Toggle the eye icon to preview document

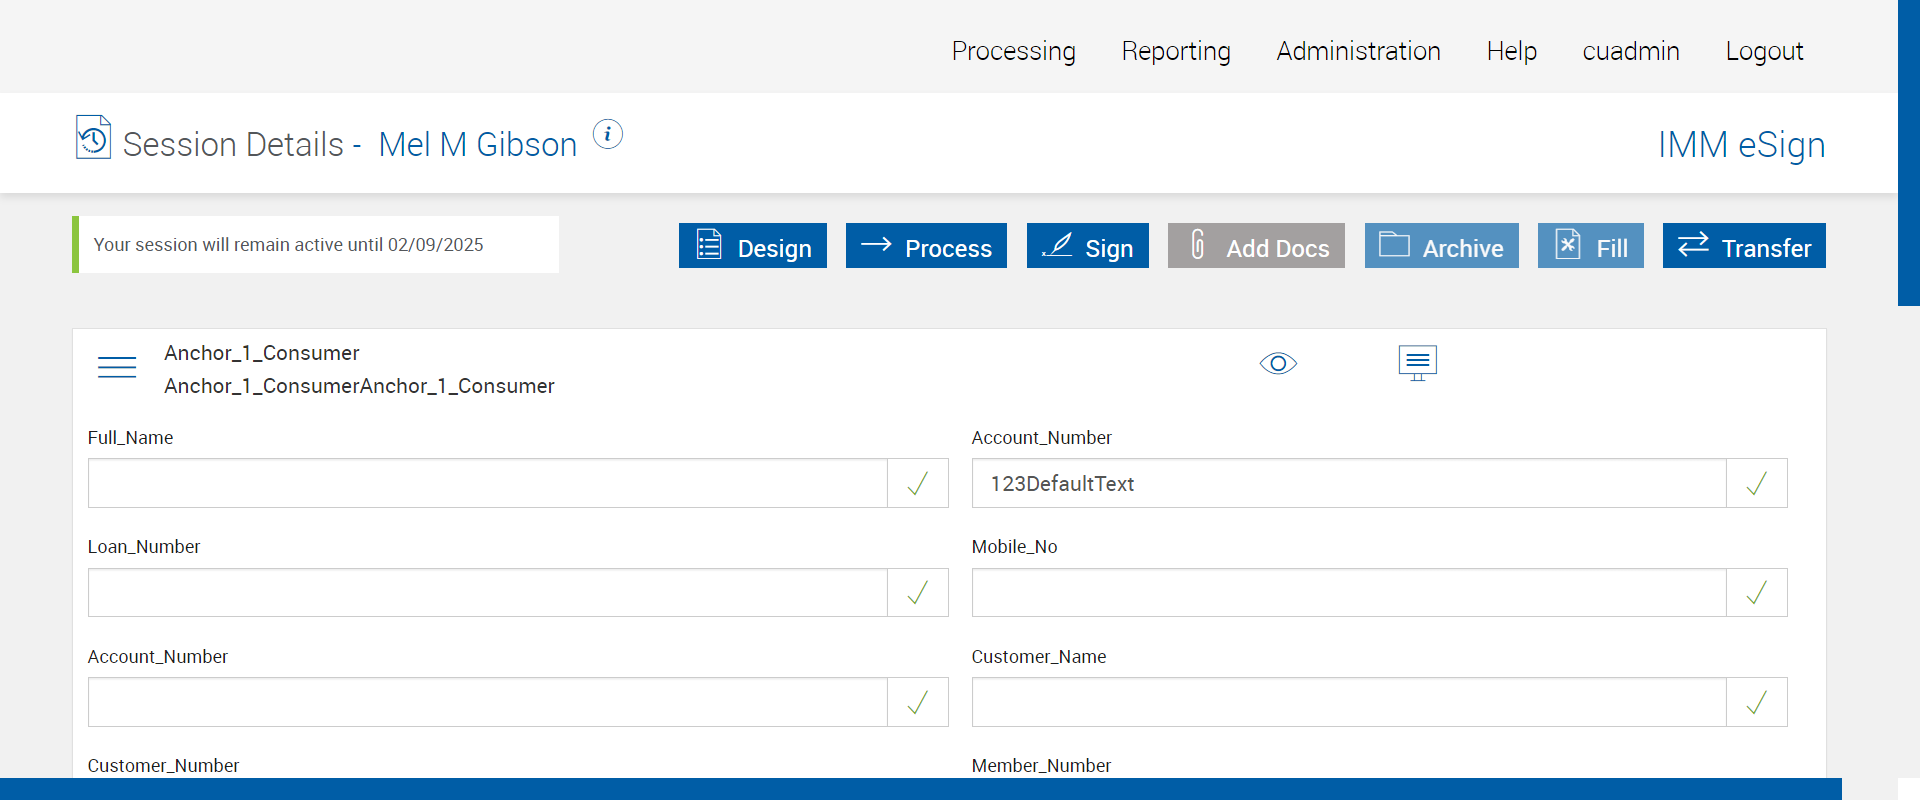[1278, 363]
